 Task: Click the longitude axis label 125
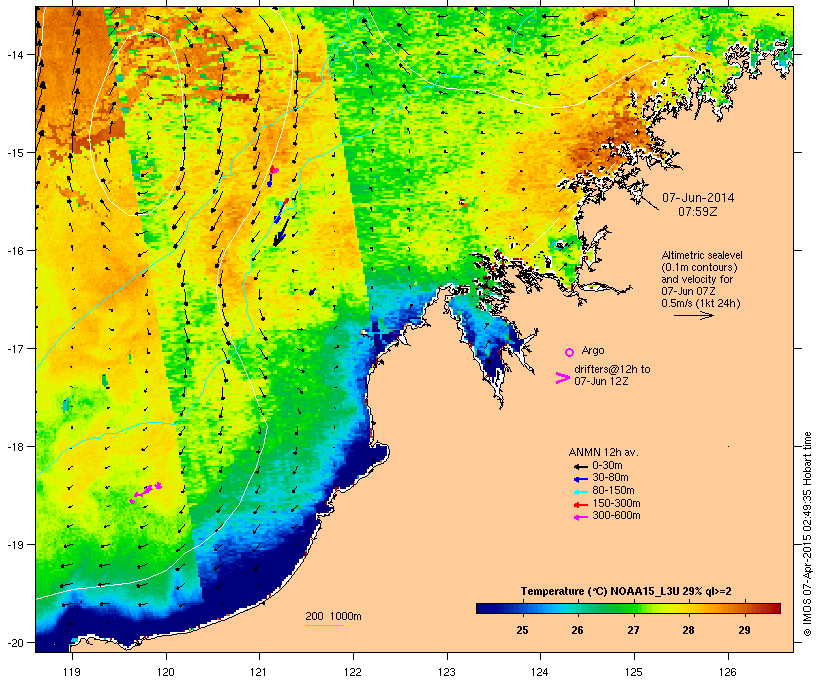click(634, 672)
